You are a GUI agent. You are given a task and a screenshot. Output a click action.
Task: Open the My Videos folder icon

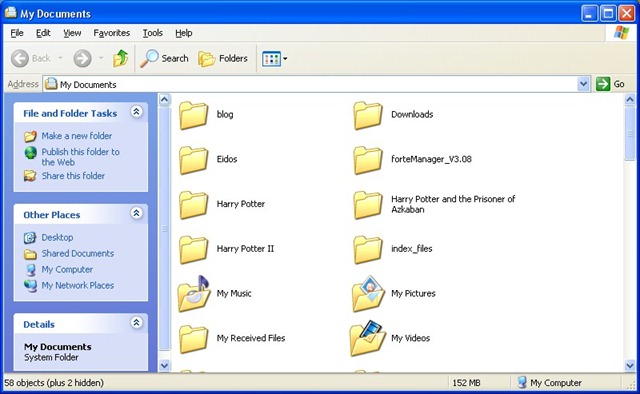pos(368,338)
